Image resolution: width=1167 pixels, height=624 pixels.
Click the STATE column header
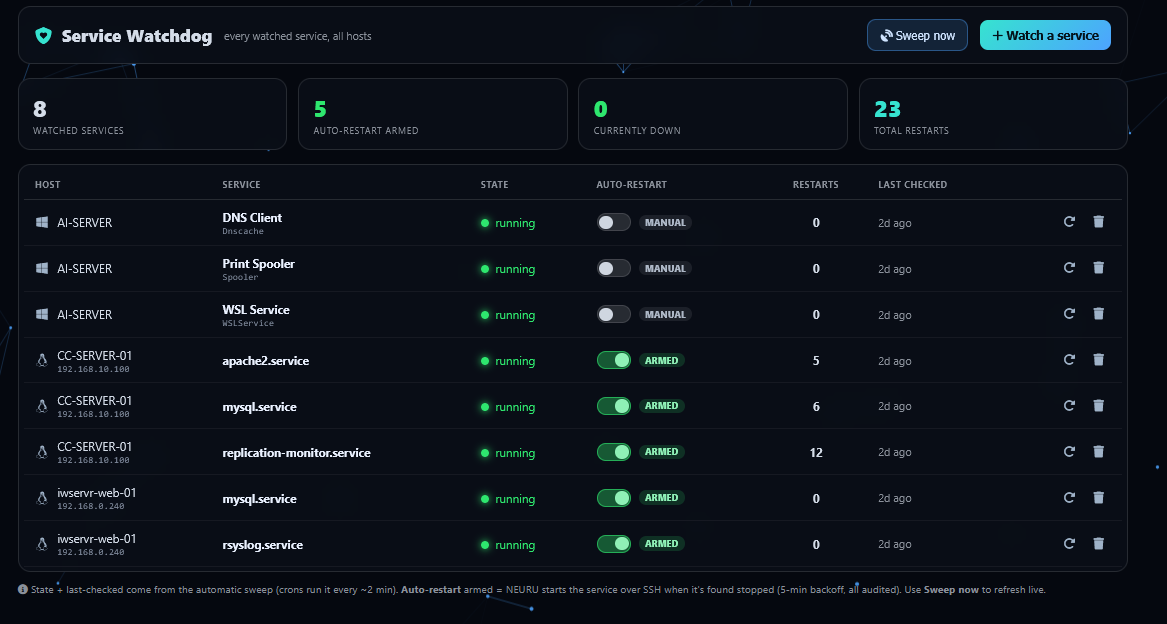point(494,185)
